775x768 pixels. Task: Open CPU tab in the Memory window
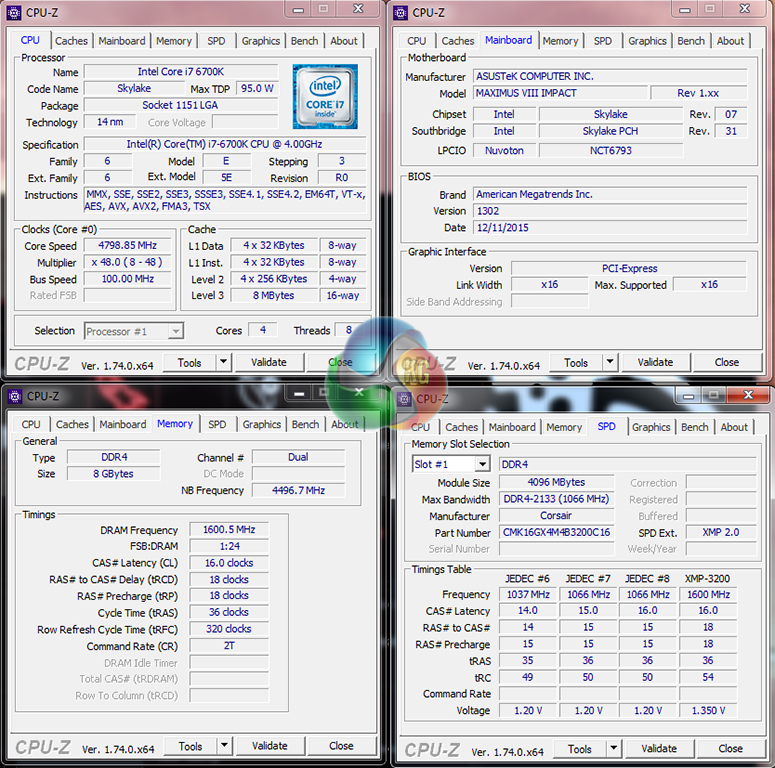(31, 425)
